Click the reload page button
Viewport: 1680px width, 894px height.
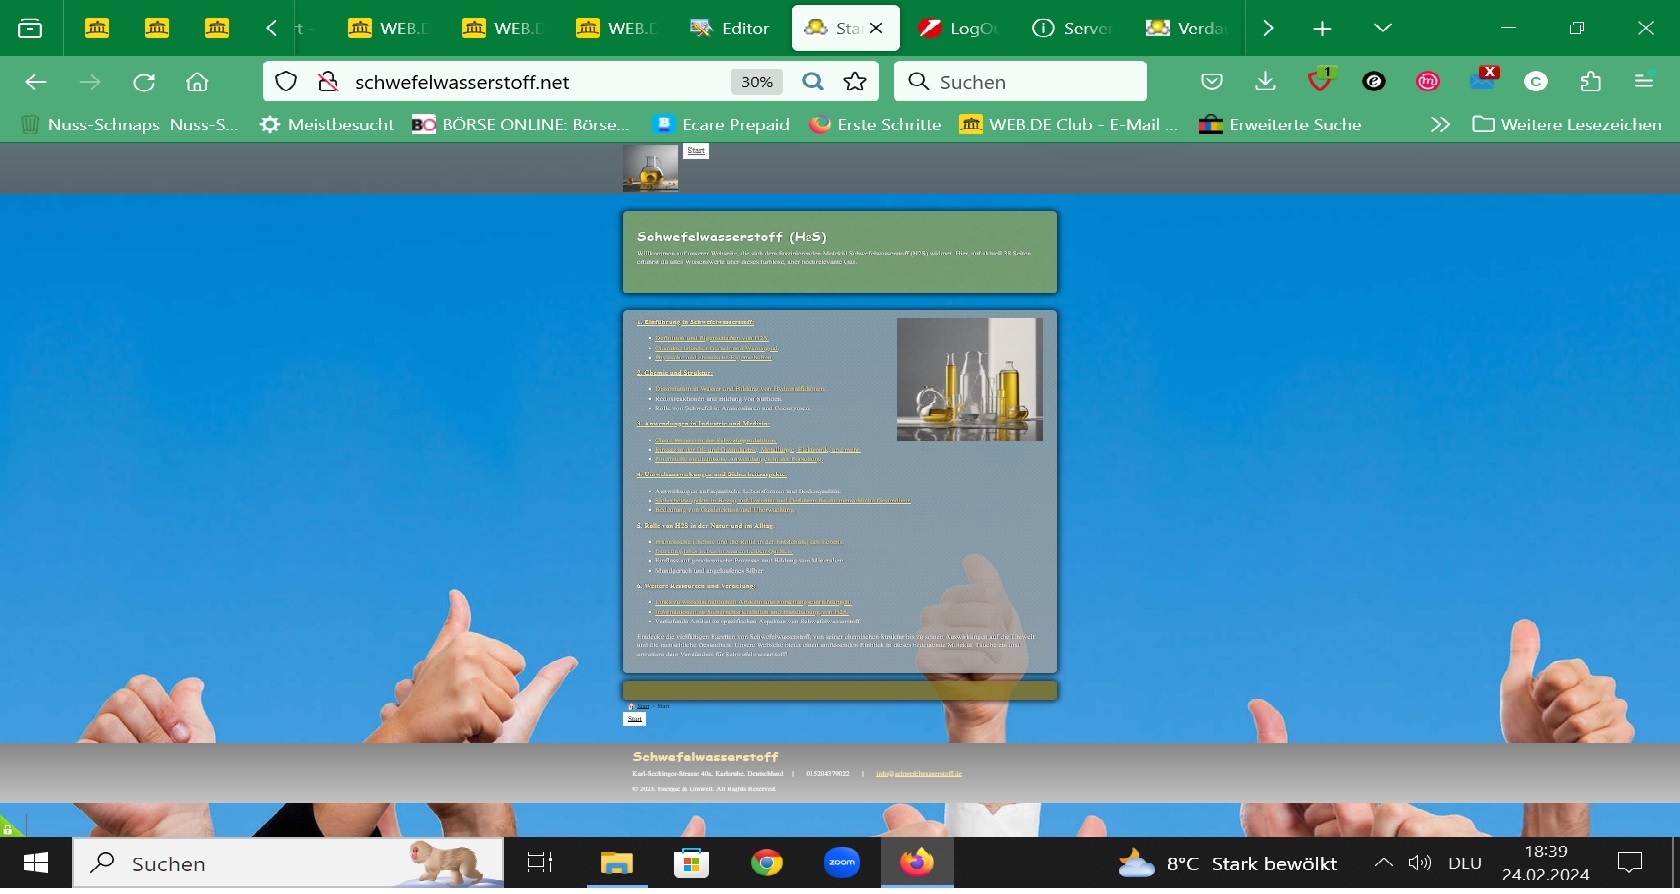pyautogui.click(x=144, y=82)
